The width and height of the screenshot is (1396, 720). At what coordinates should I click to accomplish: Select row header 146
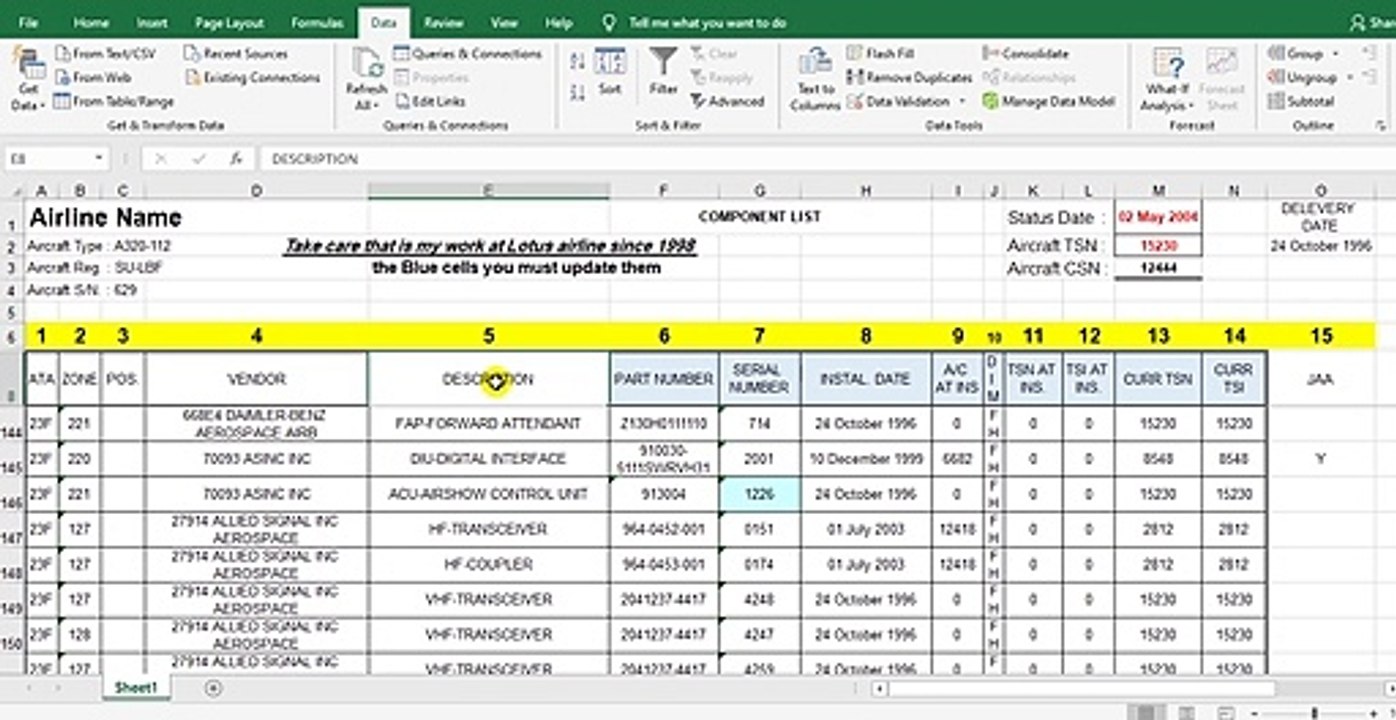[12, 494]
